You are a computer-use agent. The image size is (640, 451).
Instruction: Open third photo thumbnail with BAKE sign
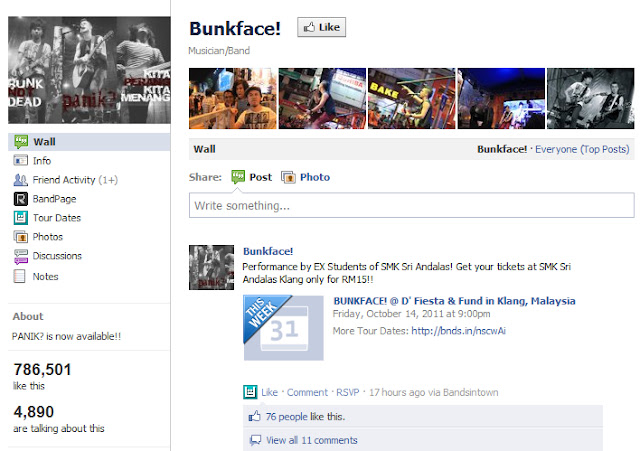click(411, 98)
